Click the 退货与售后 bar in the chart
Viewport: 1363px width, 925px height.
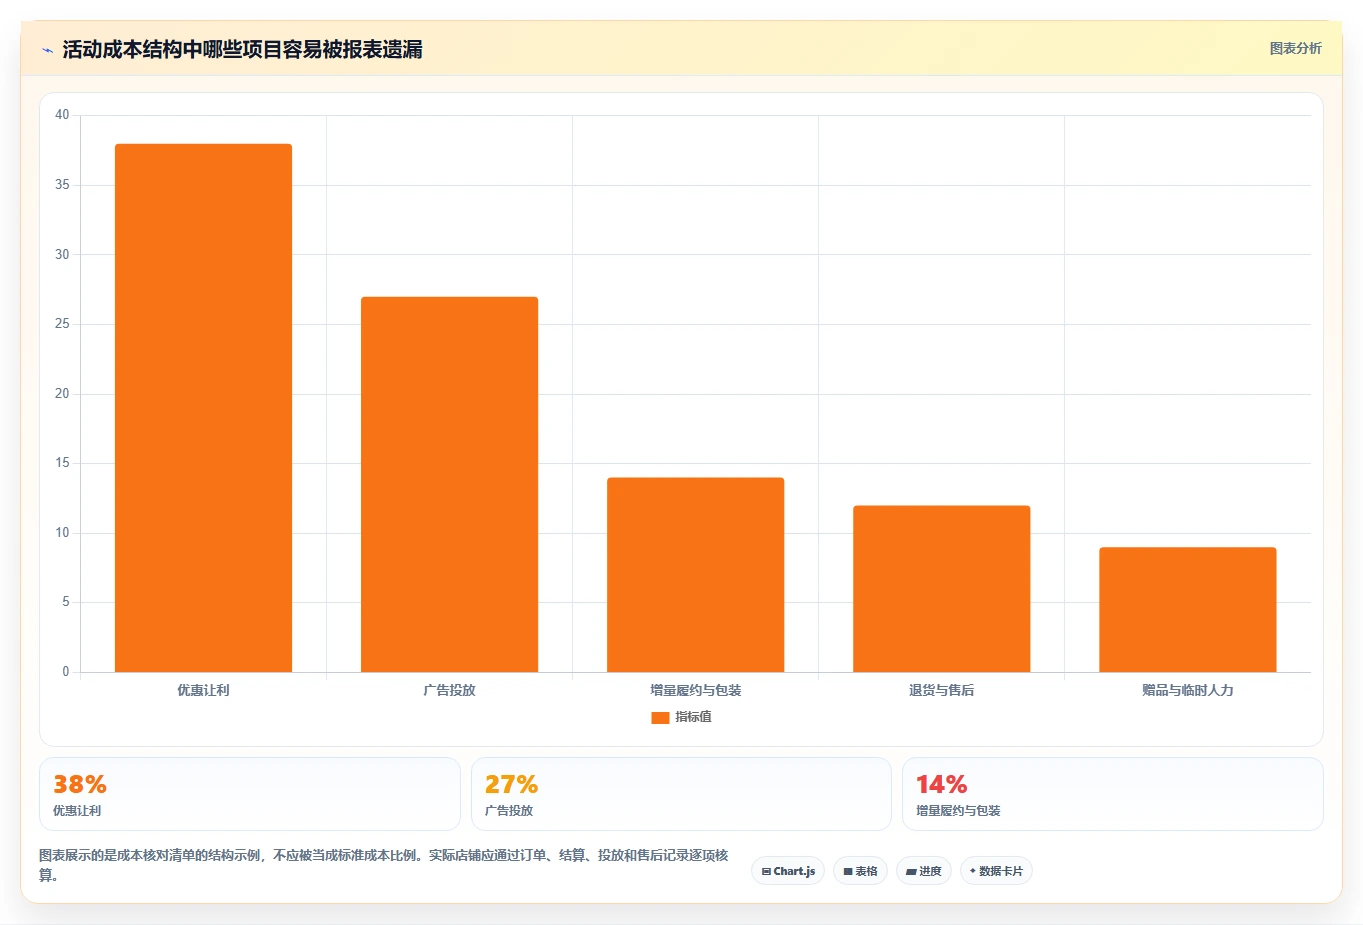tap(941, 589)
